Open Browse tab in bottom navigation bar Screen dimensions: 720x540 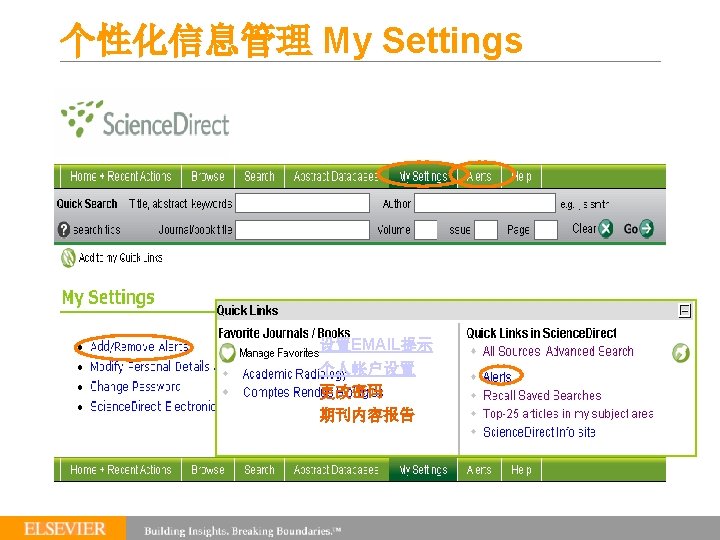[208, 470]
